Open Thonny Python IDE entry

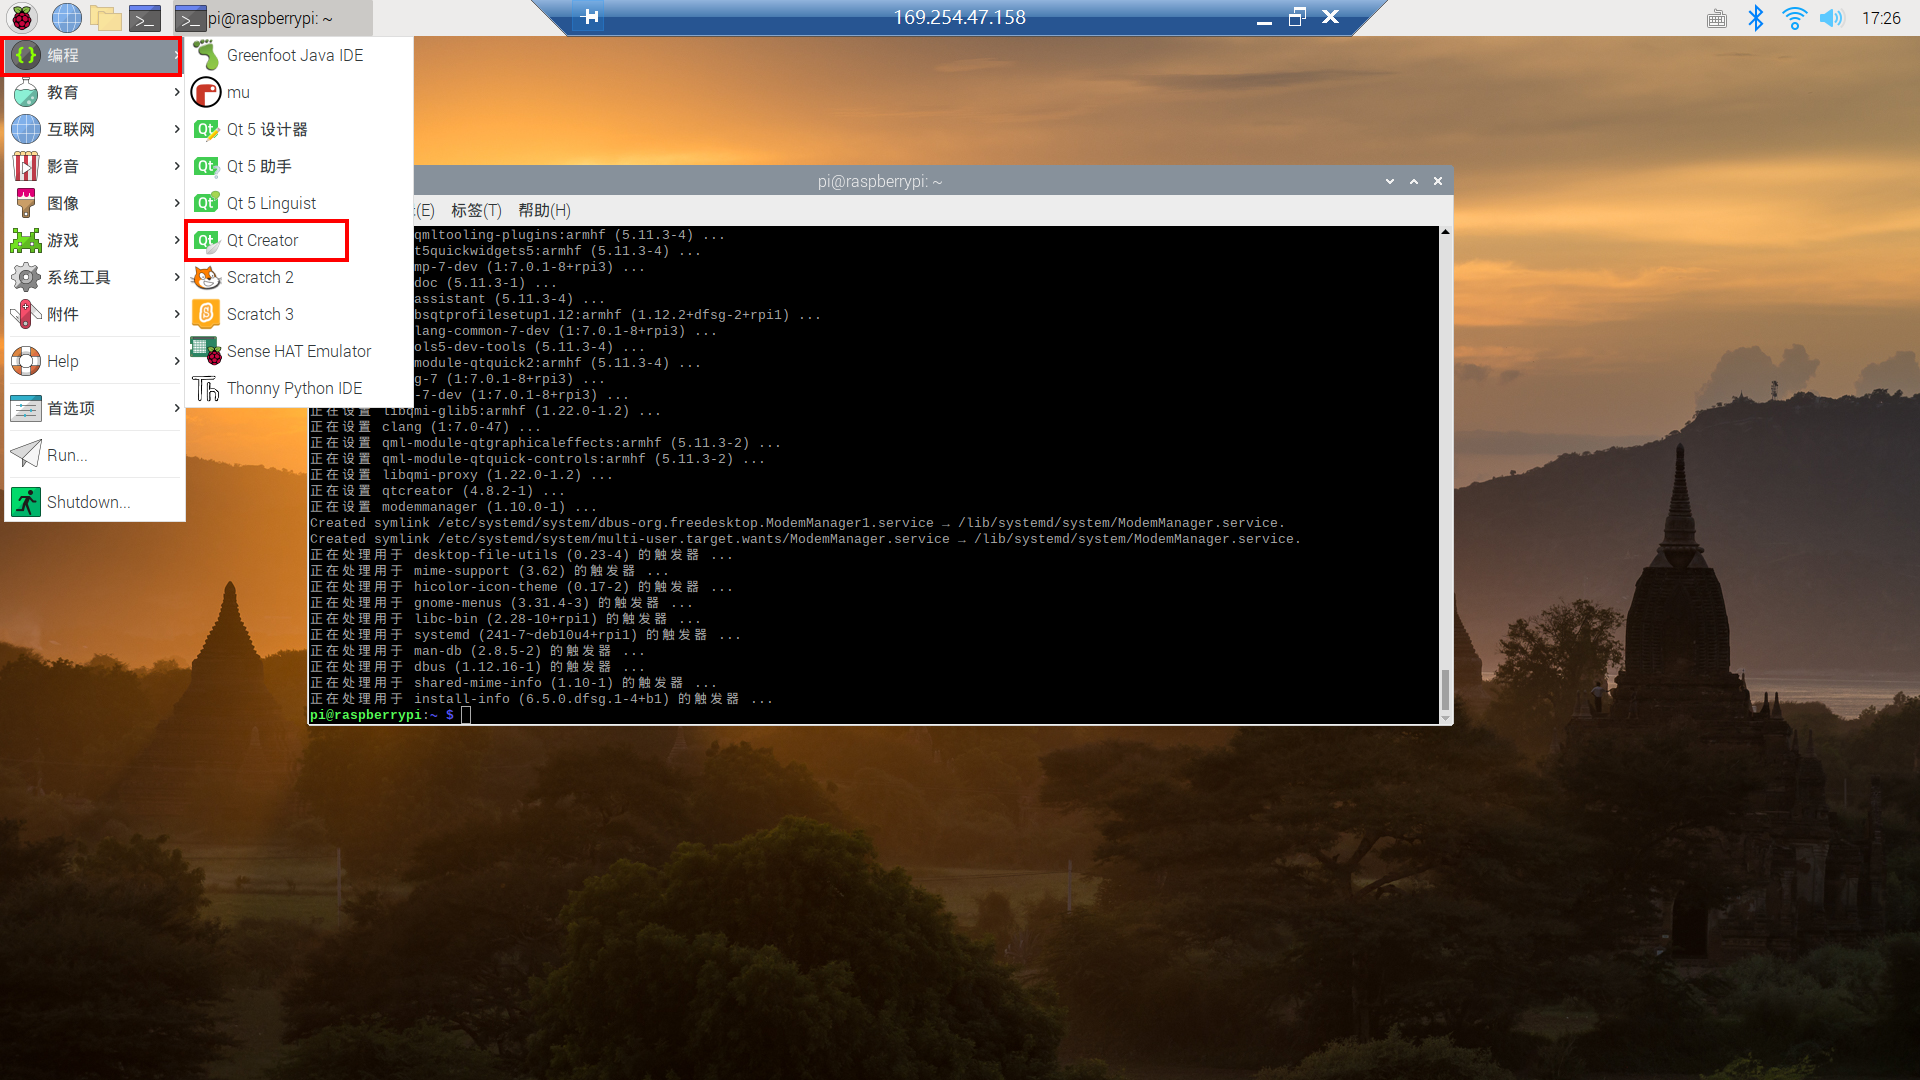point(293,388)
